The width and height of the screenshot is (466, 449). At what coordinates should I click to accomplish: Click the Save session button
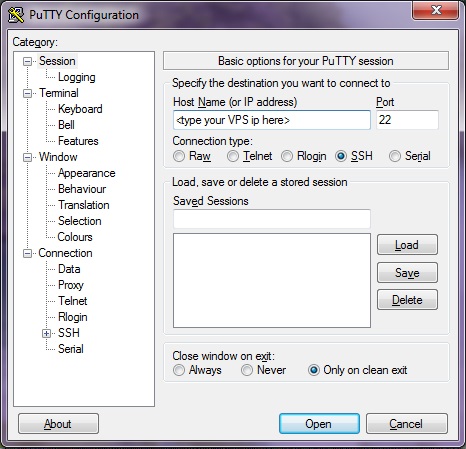pos(407,273)
